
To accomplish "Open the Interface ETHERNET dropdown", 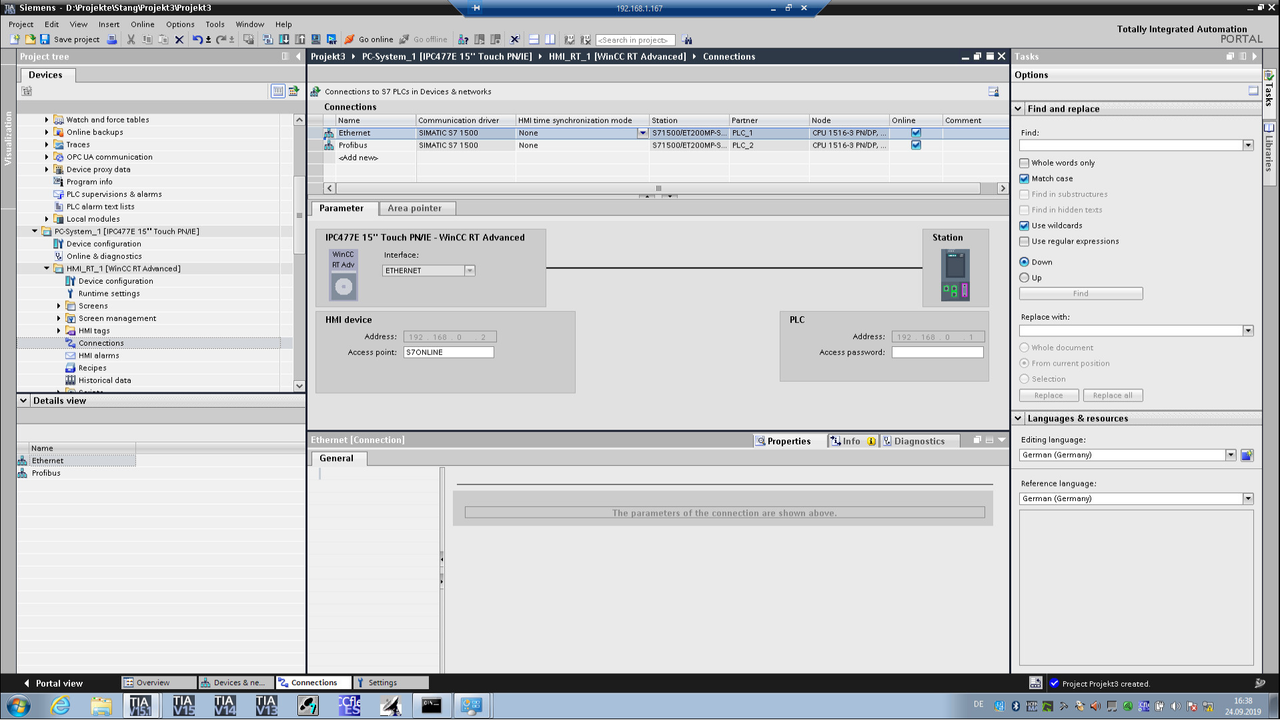I will point(470,271).
